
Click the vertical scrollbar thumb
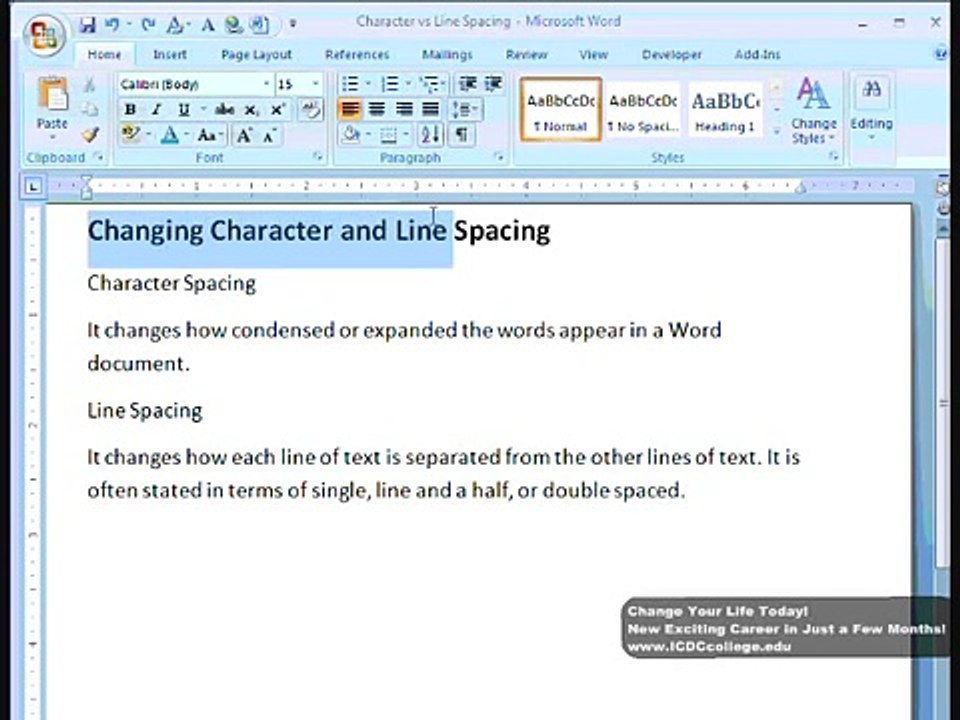click(943, 402)
